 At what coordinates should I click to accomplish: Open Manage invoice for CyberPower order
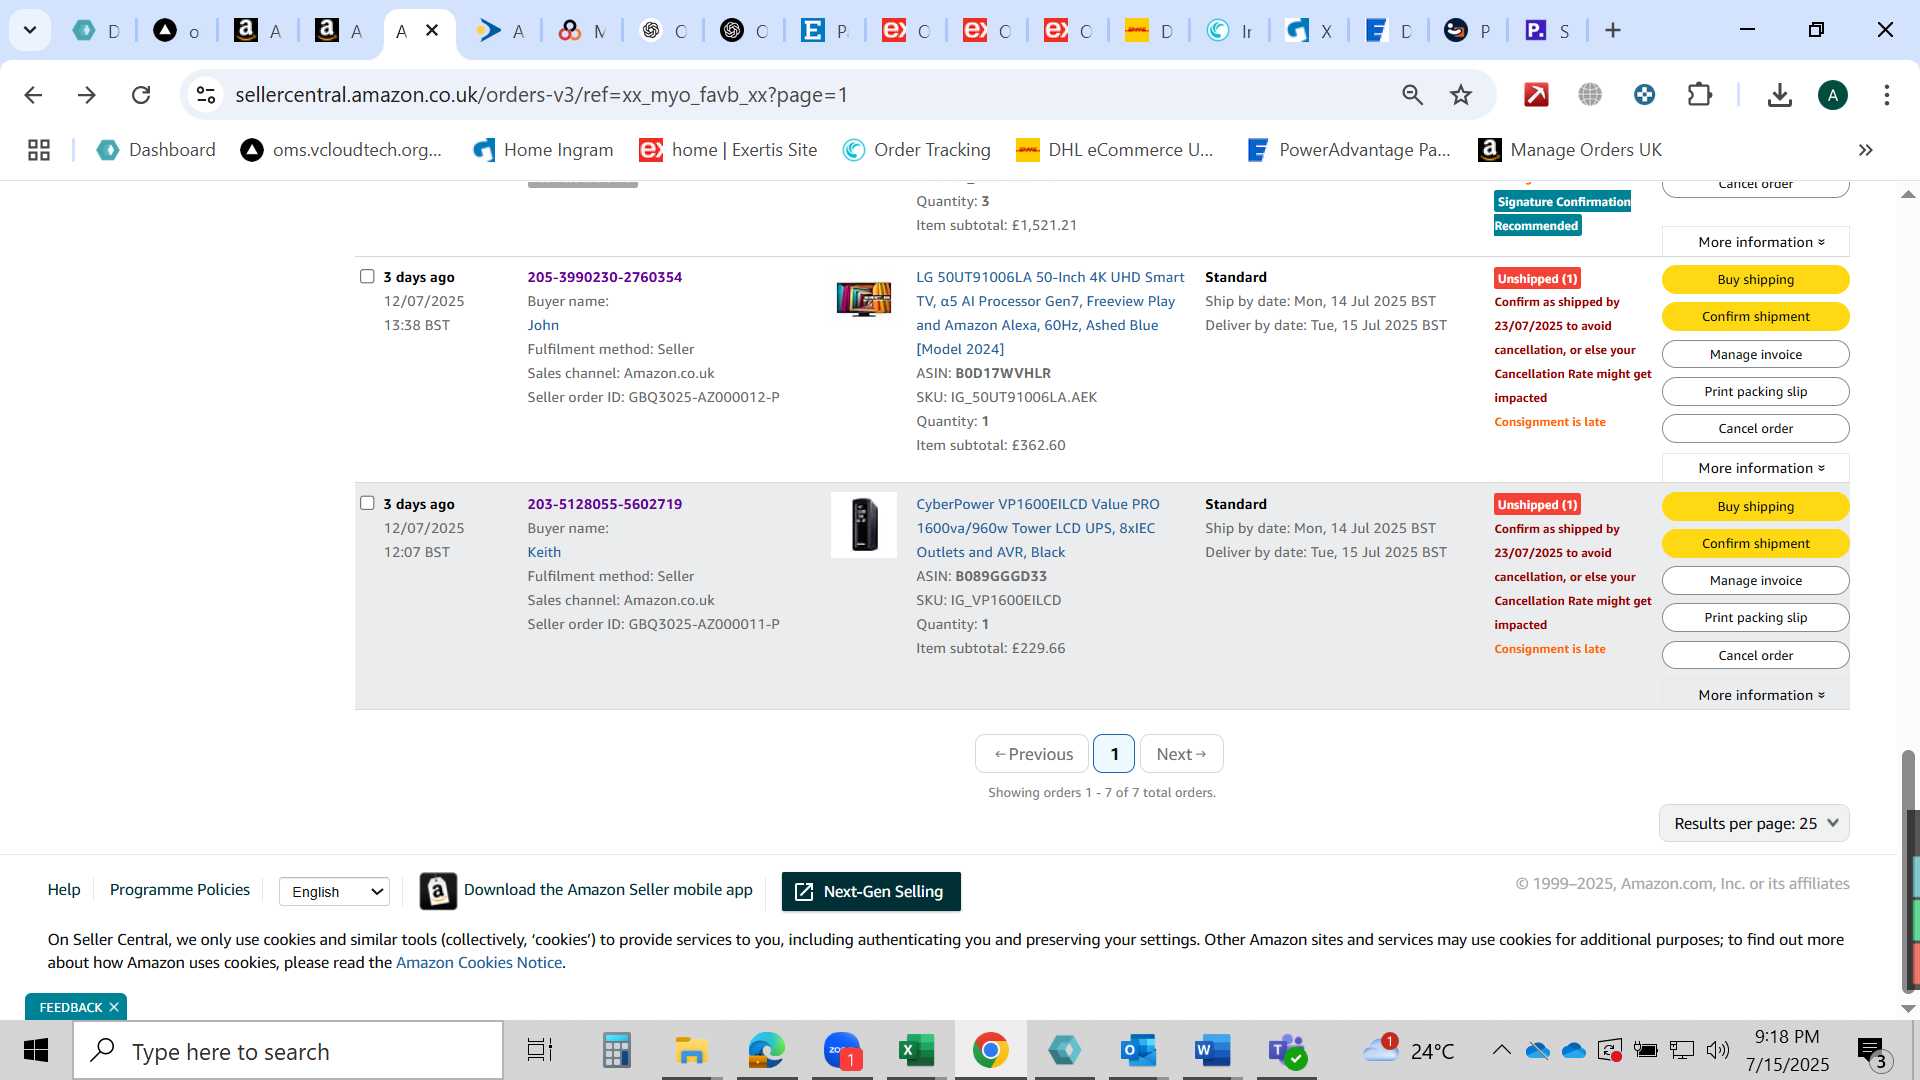coord(1755,581)
